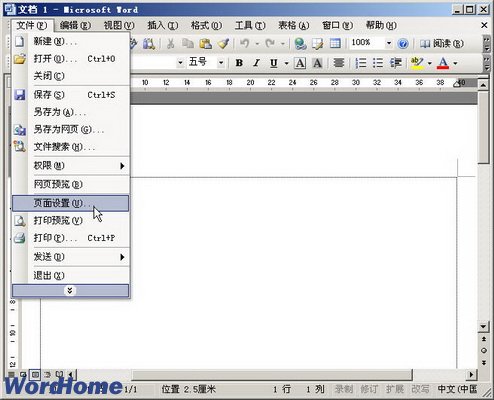Open the 工具(T) menu
The height and width of the screenshot is (400, 494).
click(250, 25)
